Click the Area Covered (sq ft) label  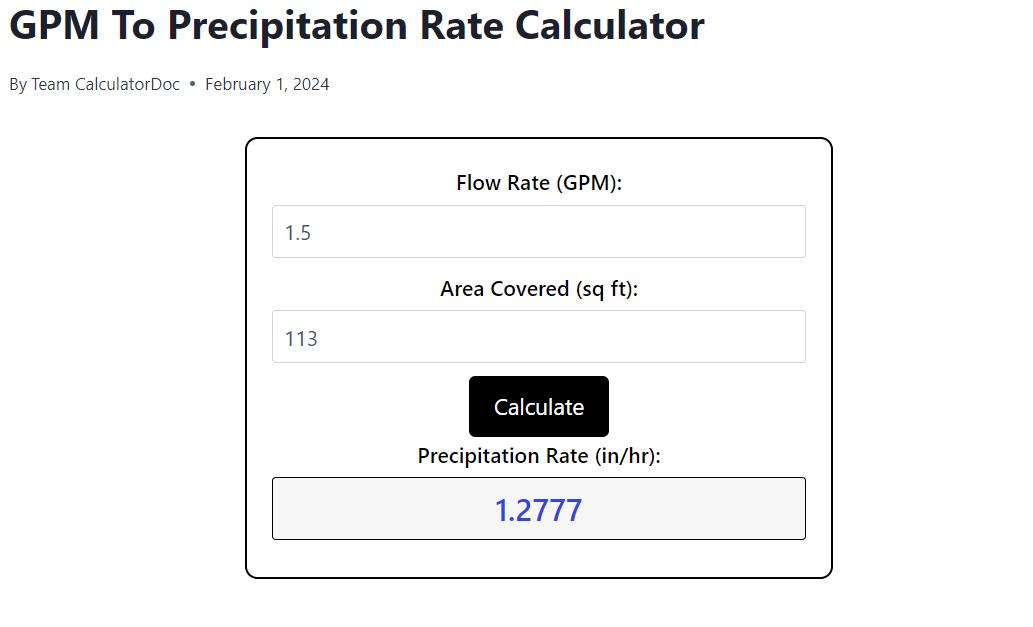coord(538,288)
